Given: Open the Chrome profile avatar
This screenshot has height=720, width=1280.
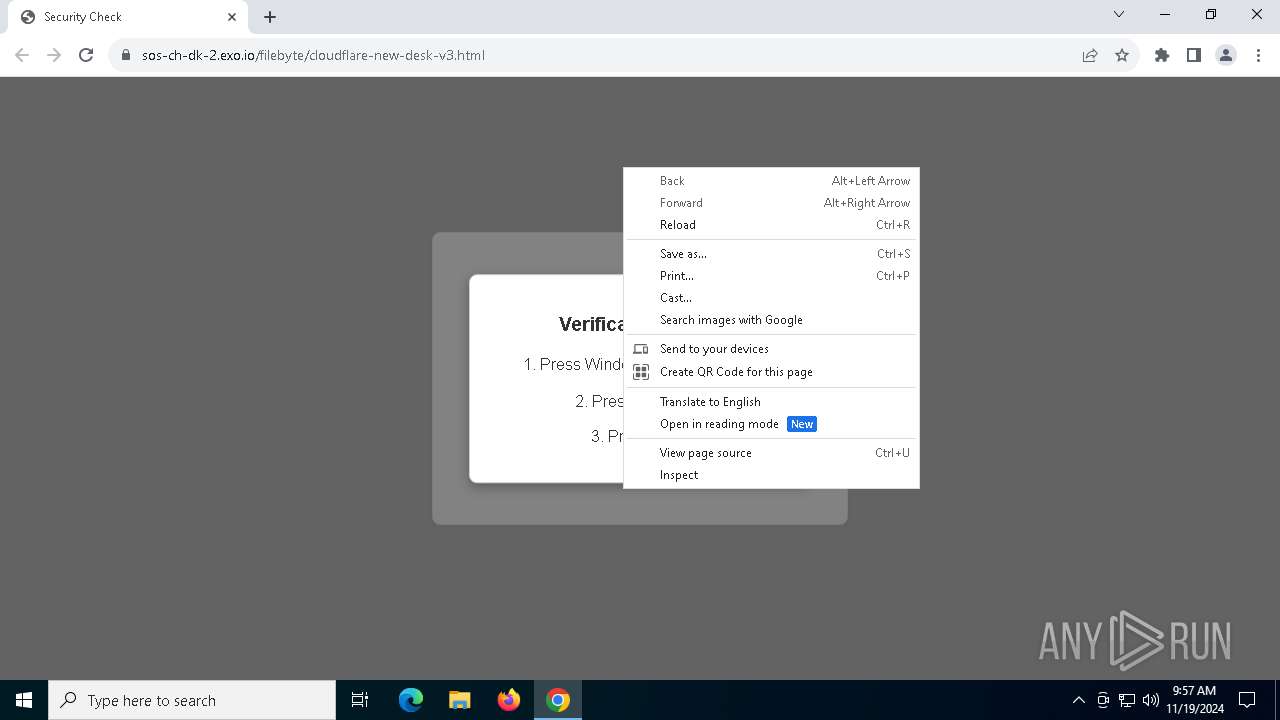Looking at the screenshot, I should [x=1226, y=55].
